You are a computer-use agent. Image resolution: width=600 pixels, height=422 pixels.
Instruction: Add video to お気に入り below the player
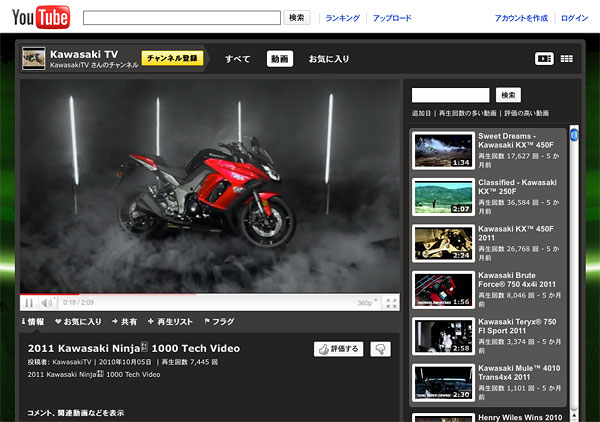point(78,322)
